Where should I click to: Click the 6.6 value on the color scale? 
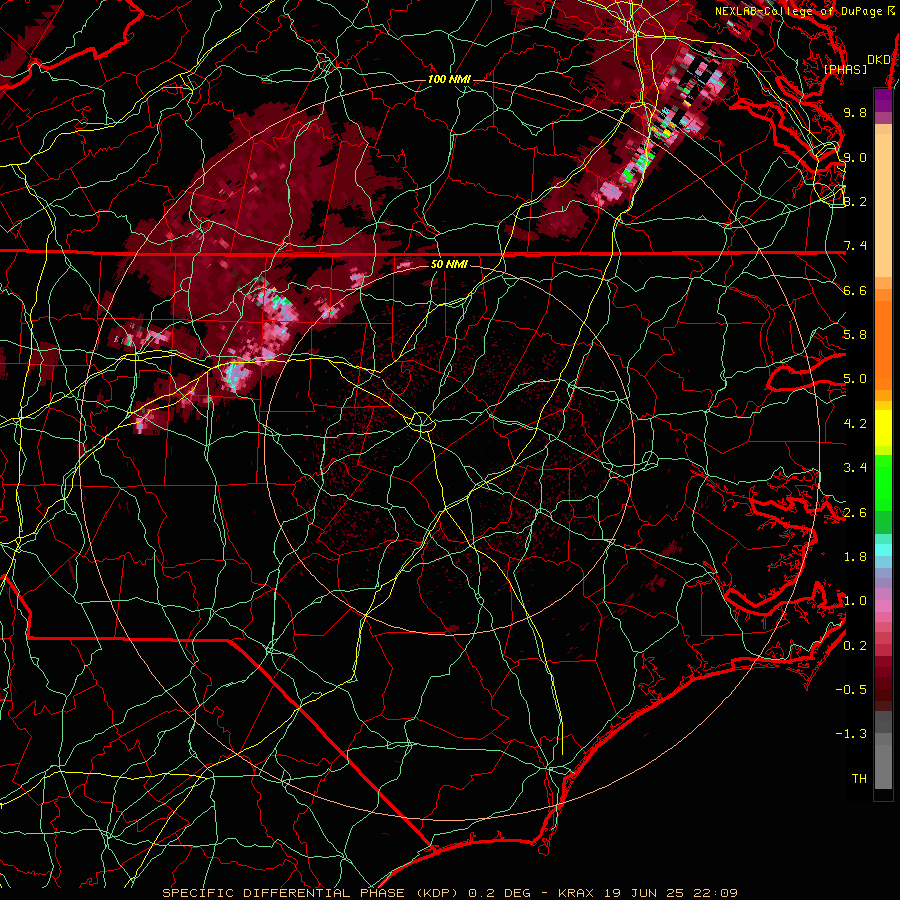coord(855,290)
